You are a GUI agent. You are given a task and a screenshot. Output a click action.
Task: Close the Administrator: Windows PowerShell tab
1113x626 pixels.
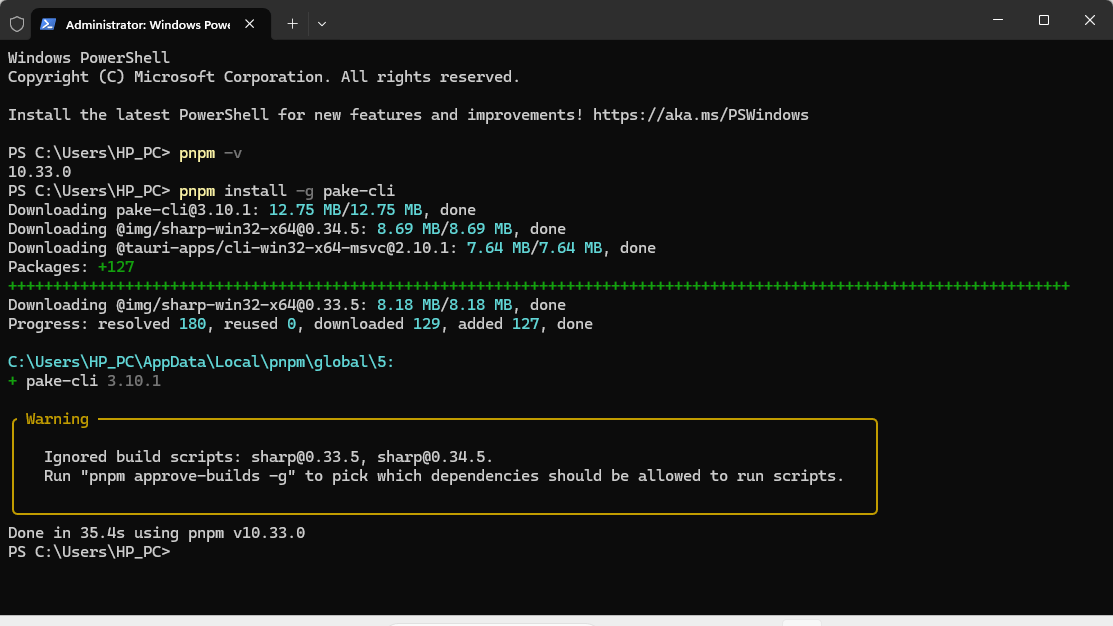249,23
